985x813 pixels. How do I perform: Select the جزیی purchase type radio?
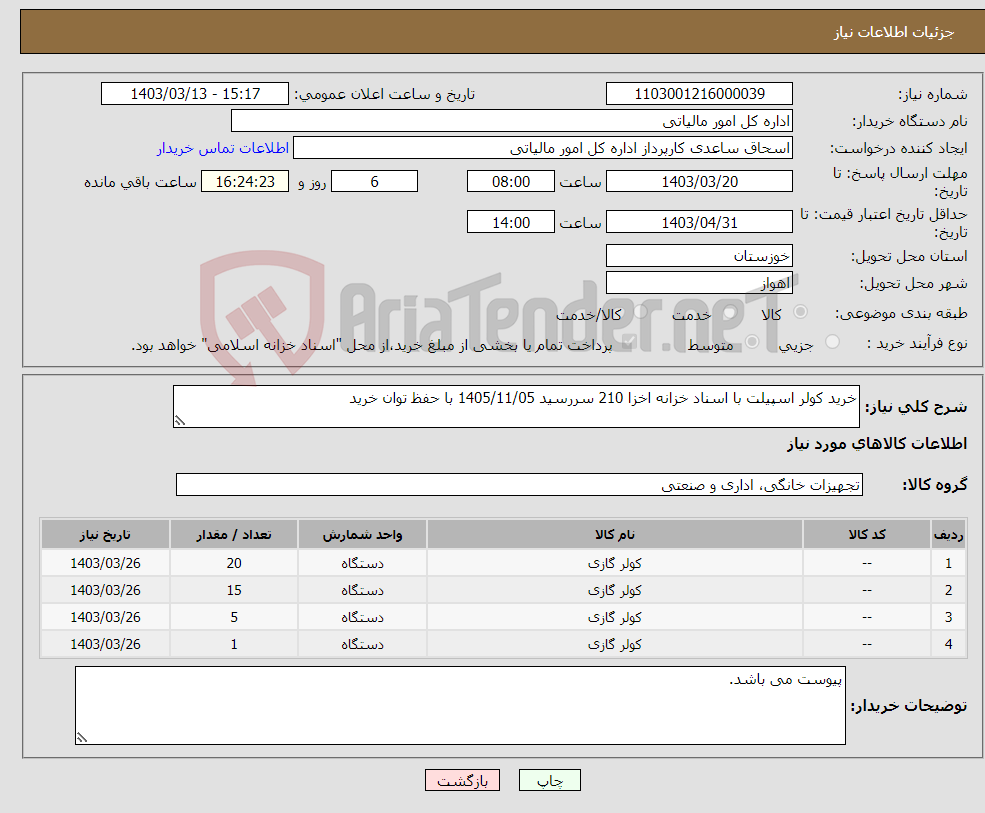pyautogui.click(x=832, y=342)
